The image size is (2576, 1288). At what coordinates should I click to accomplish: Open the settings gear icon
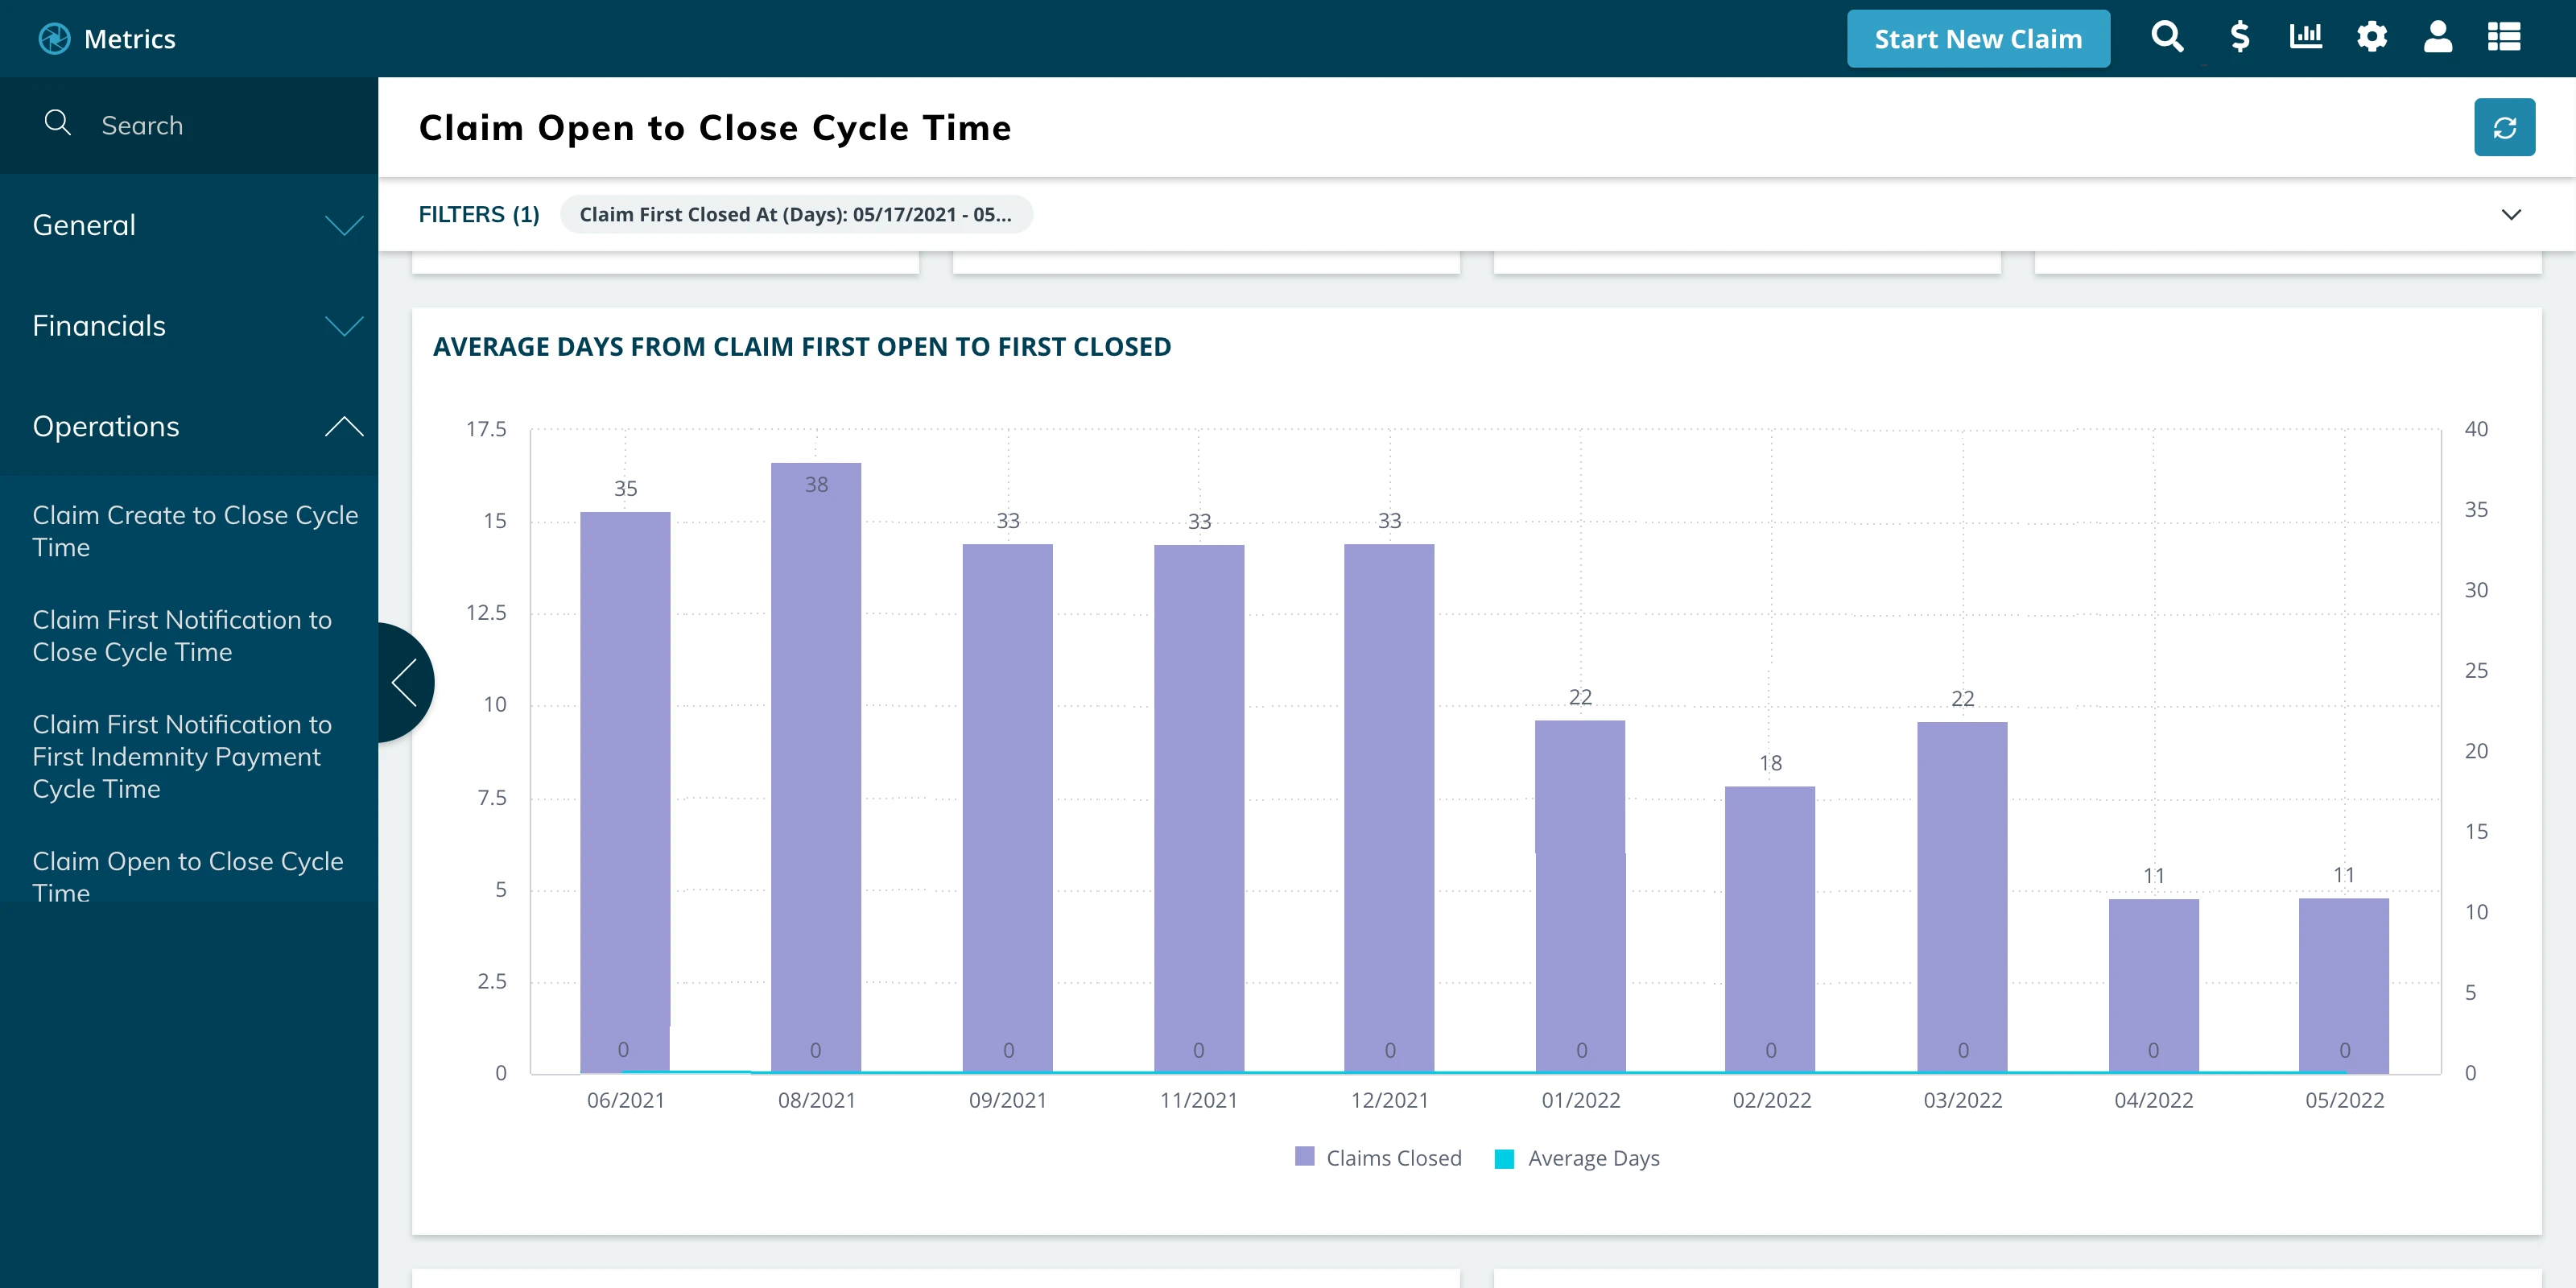point(2371,38)
